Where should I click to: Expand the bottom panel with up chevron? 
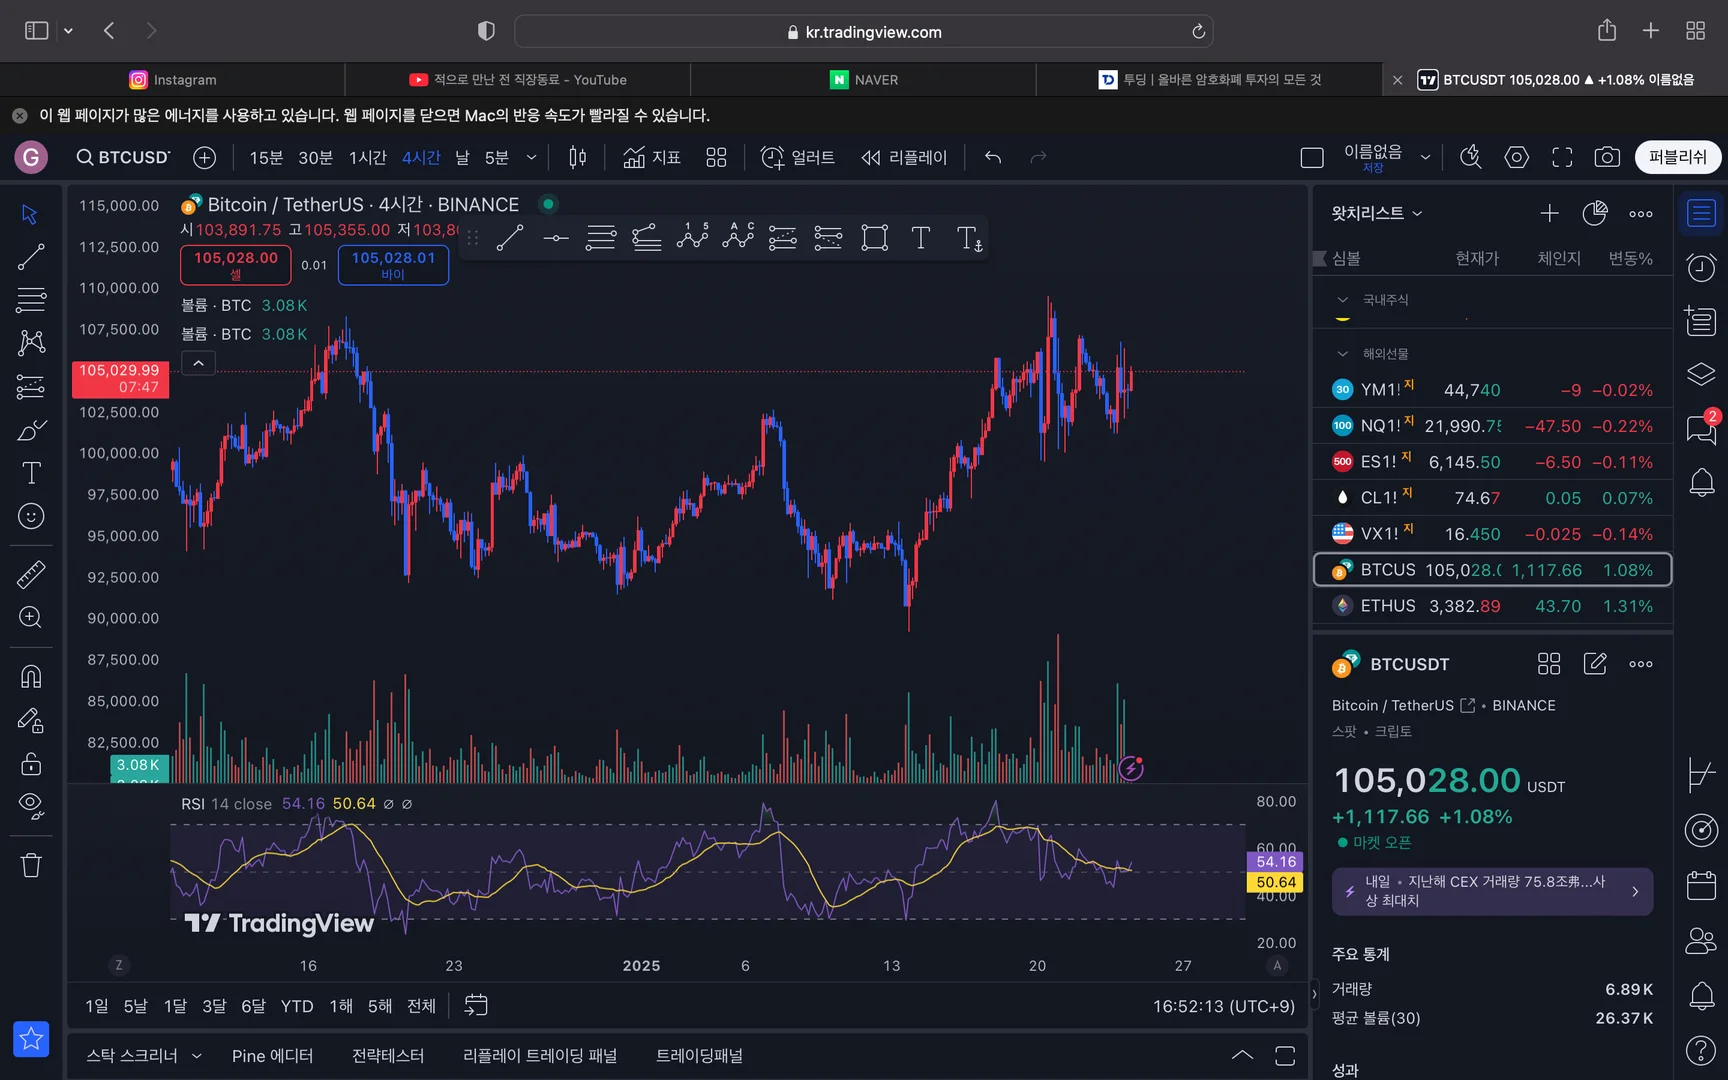click(1242, 1056)
